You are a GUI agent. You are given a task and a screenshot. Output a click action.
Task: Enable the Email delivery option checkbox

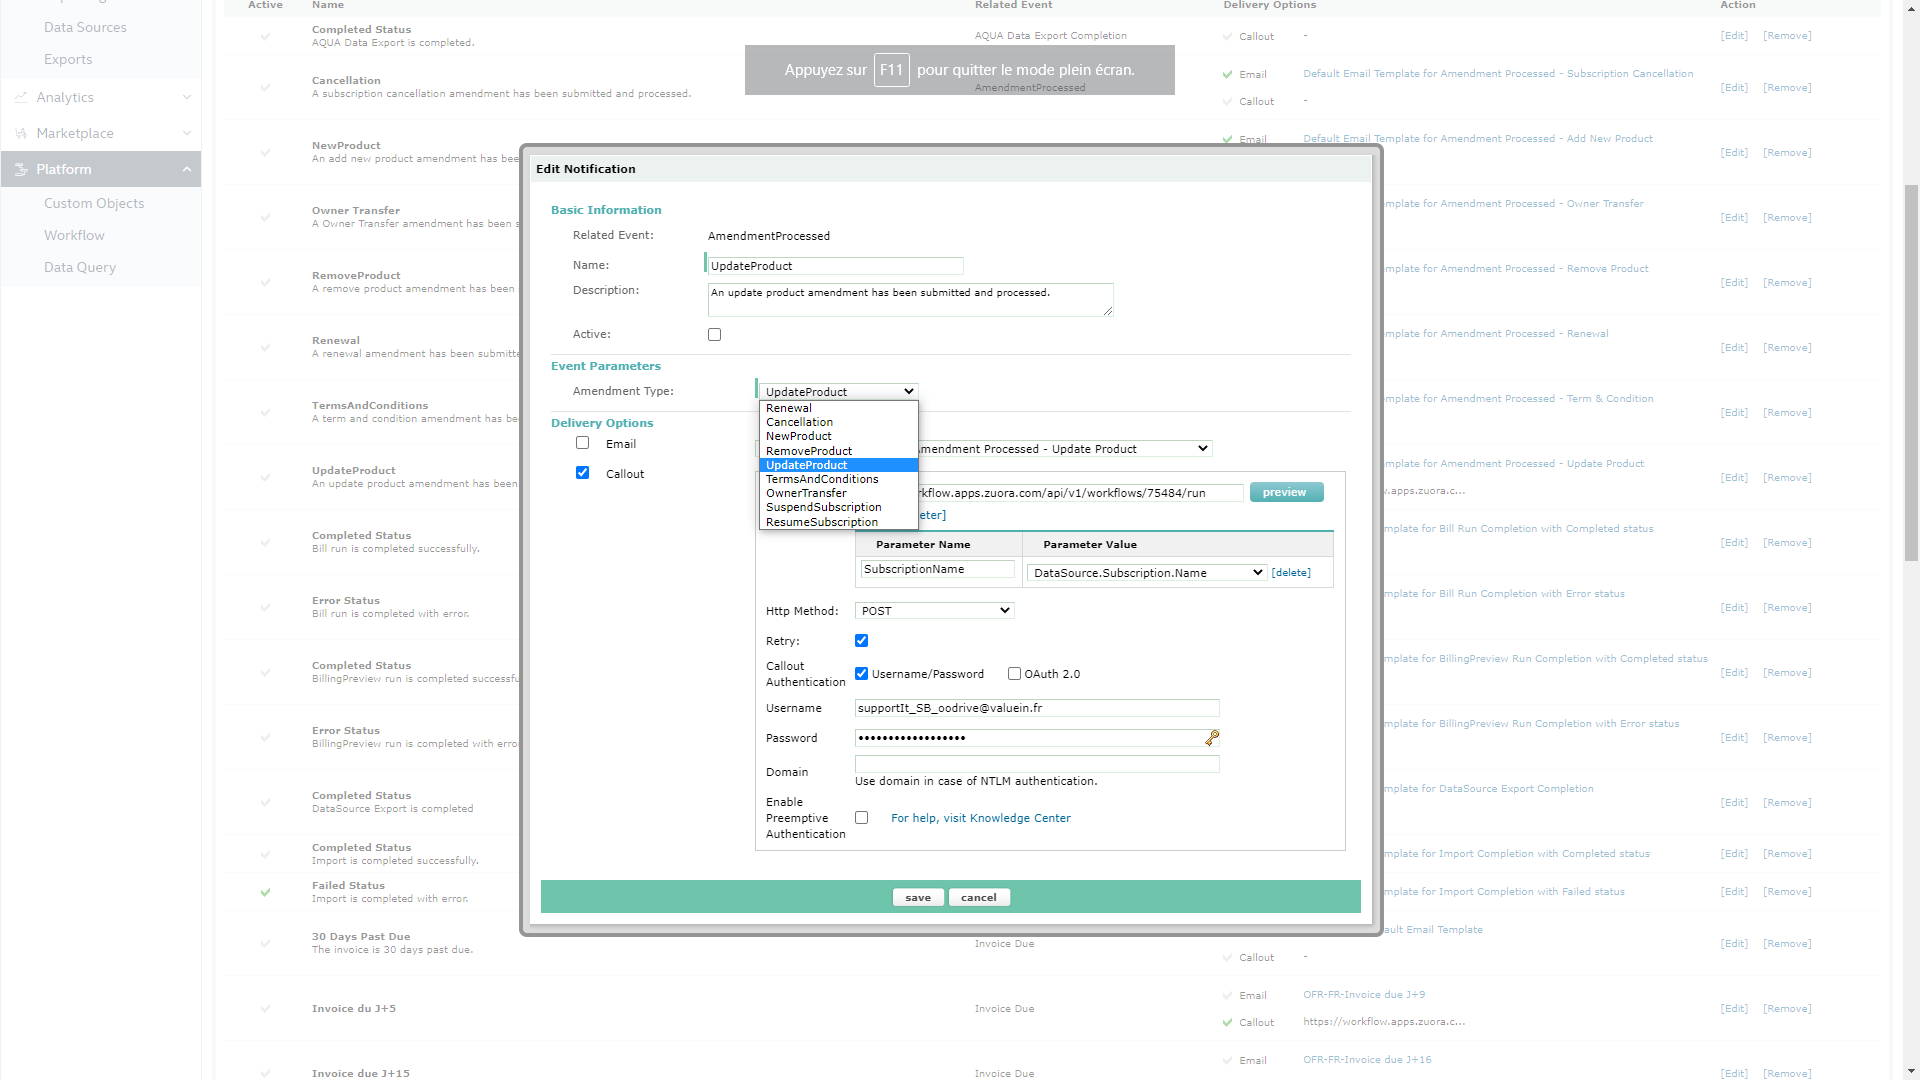pos(582,443)
